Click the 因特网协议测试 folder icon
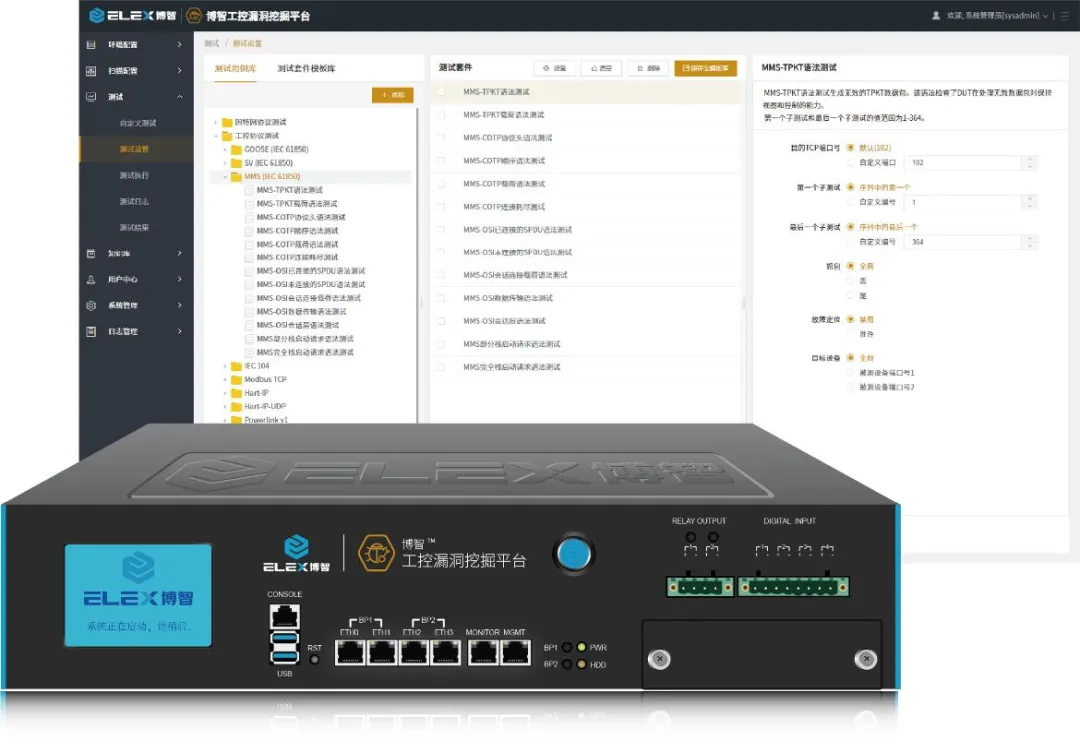This screenshot has width=1080, height=753. (x=227, y=123)
